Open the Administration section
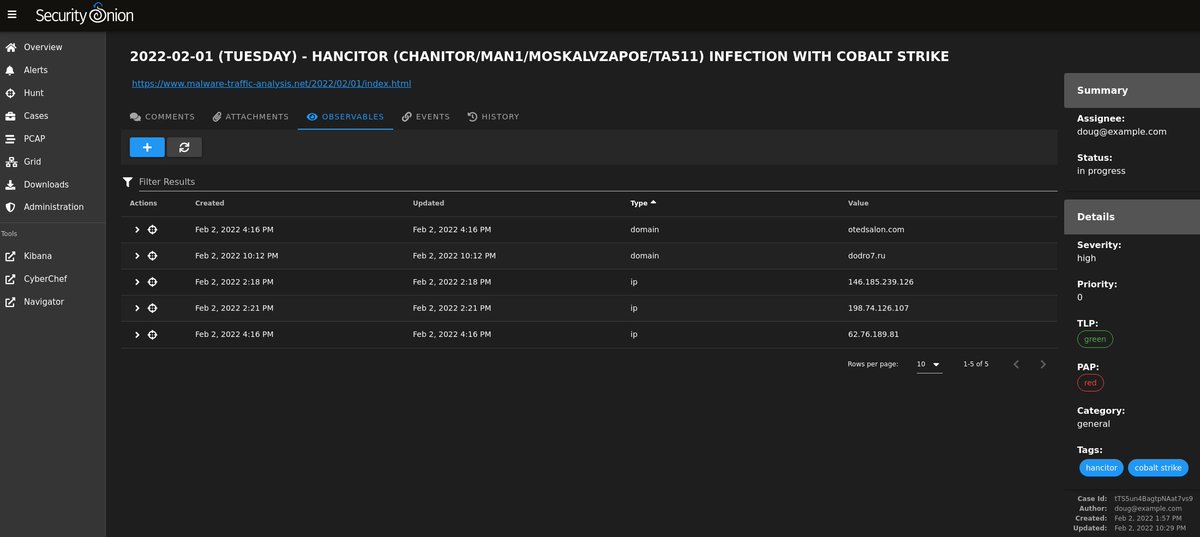Screen dimensions: 1200x537 click(52, 207)
